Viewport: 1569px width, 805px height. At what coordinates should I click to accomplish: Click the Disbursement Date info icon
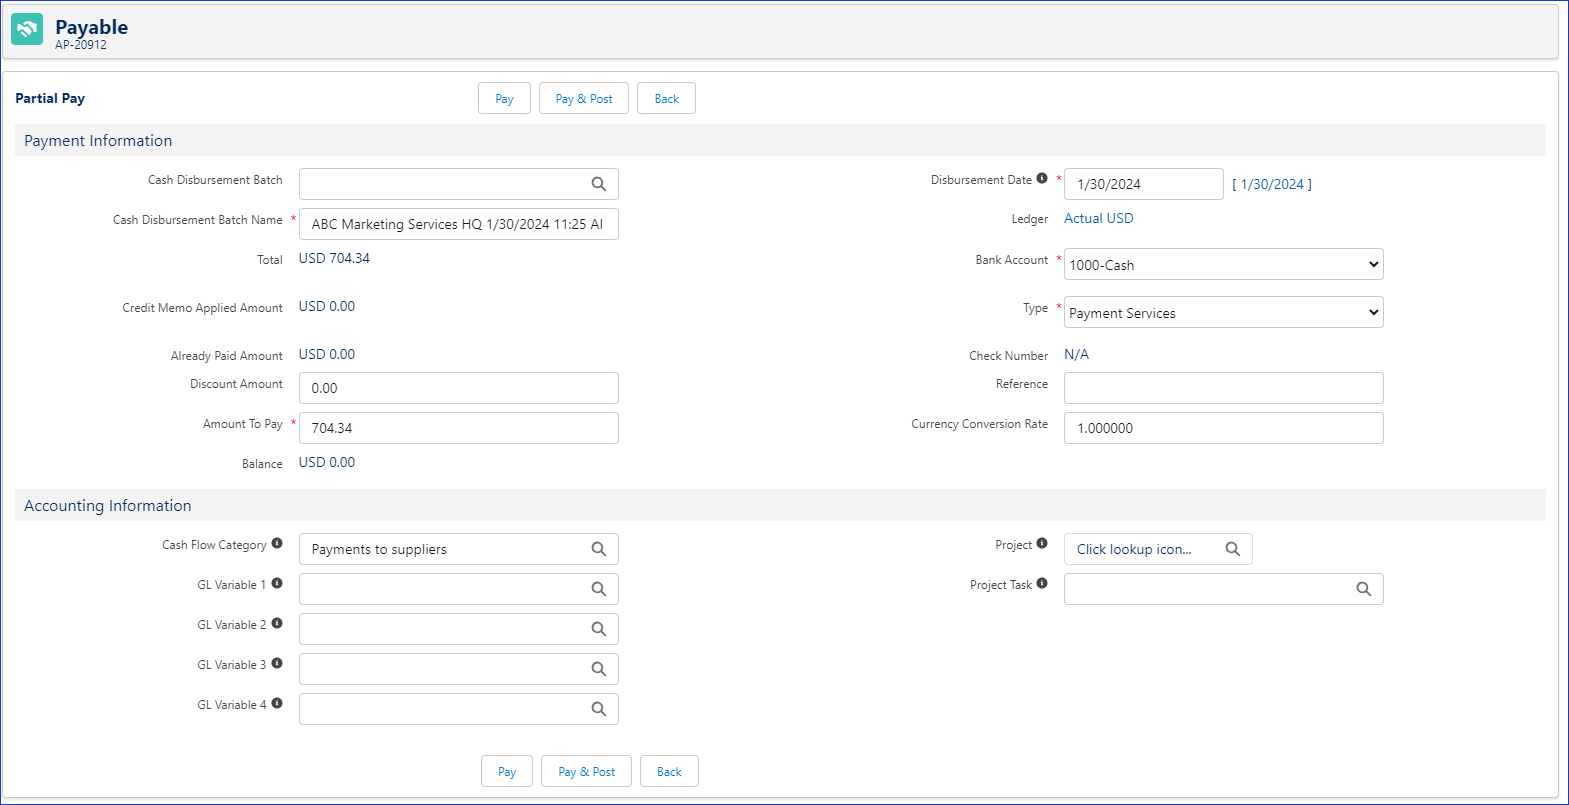(1042, 179)
